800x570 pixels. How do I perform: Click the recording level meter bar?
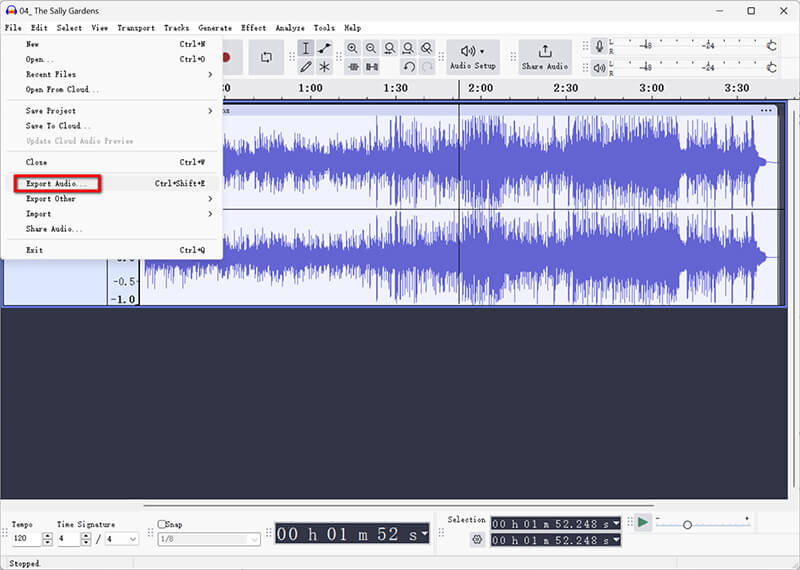[693, 46]
